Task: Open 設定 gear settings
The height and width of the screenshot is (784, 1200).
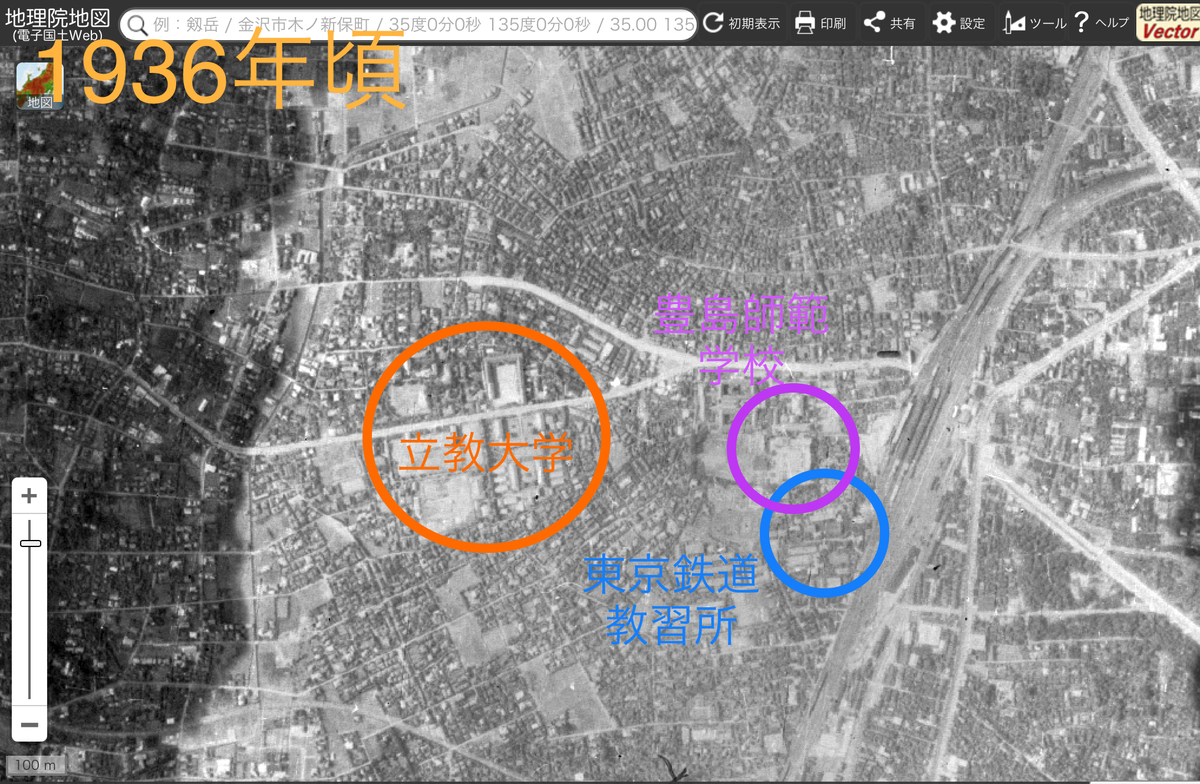Action: pos(959,23)
